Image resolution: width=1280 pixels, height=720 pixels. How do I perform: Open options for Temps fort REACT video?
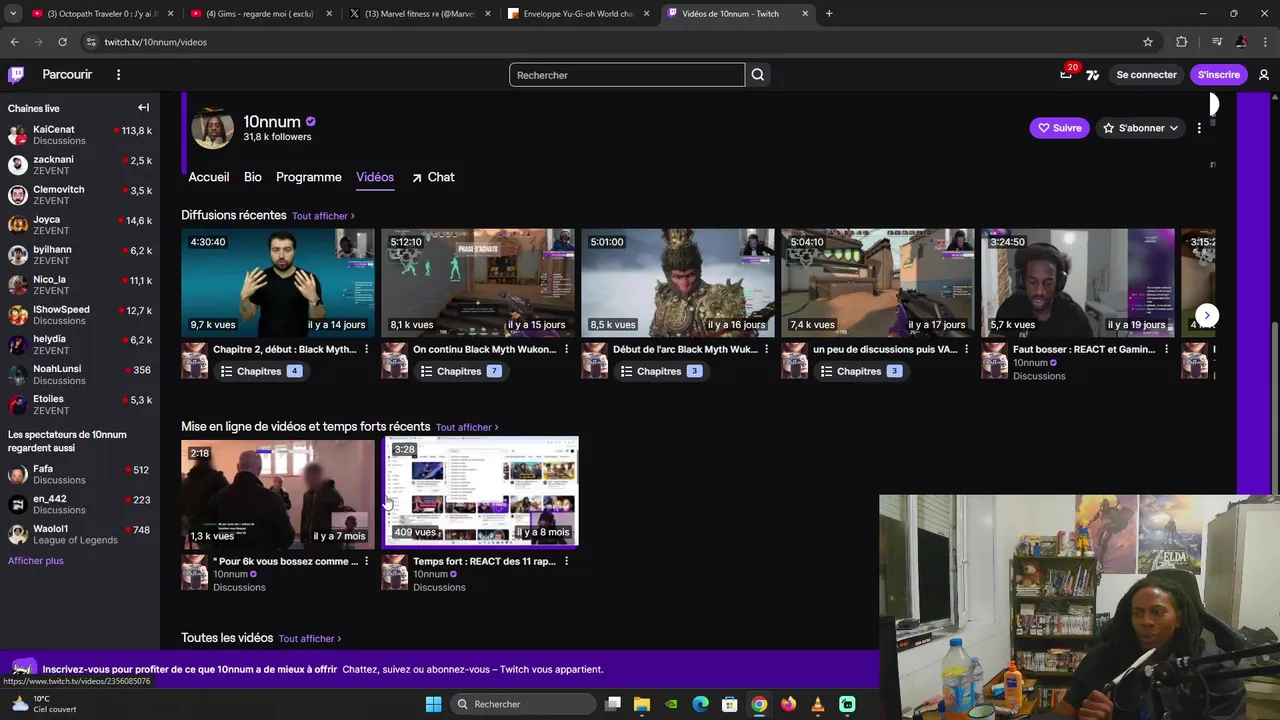click(x=567, y=561)
